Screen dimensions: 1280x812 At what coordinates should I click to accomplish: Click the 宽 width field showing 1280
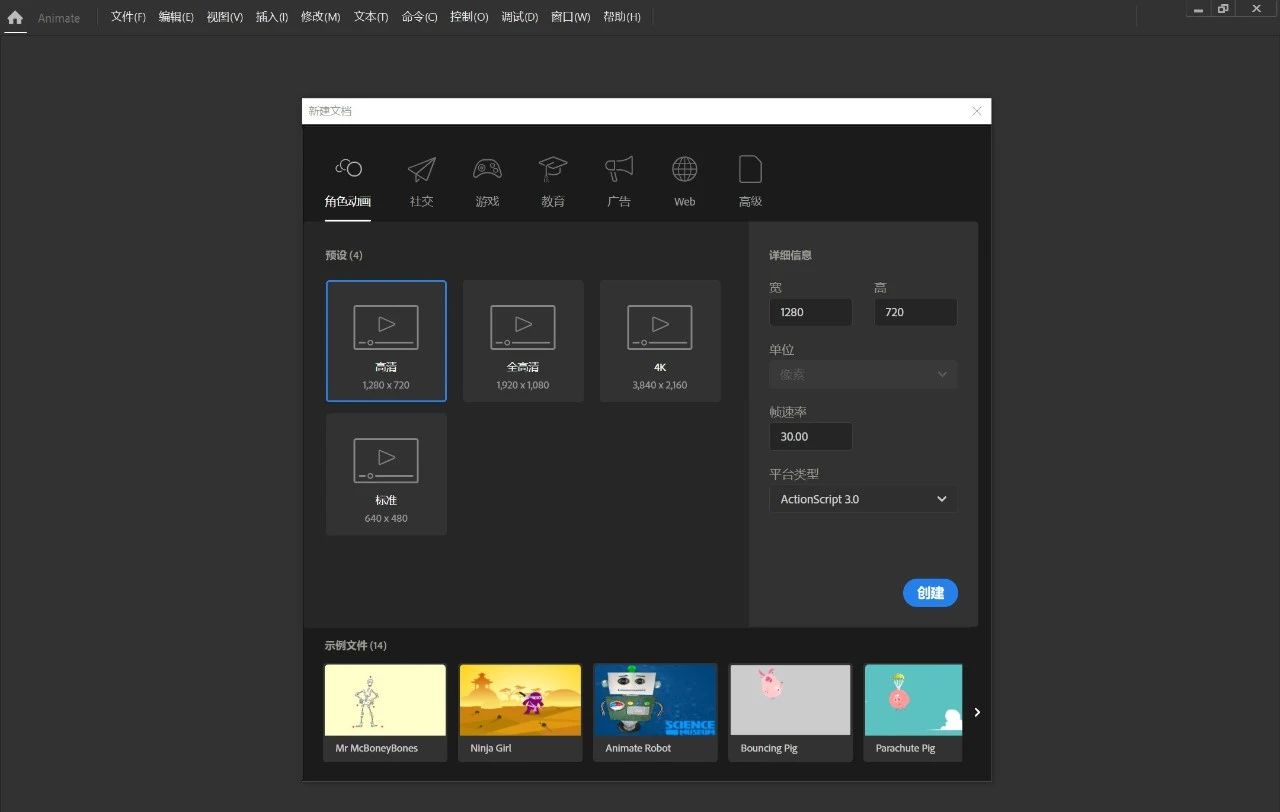(811, 312)
